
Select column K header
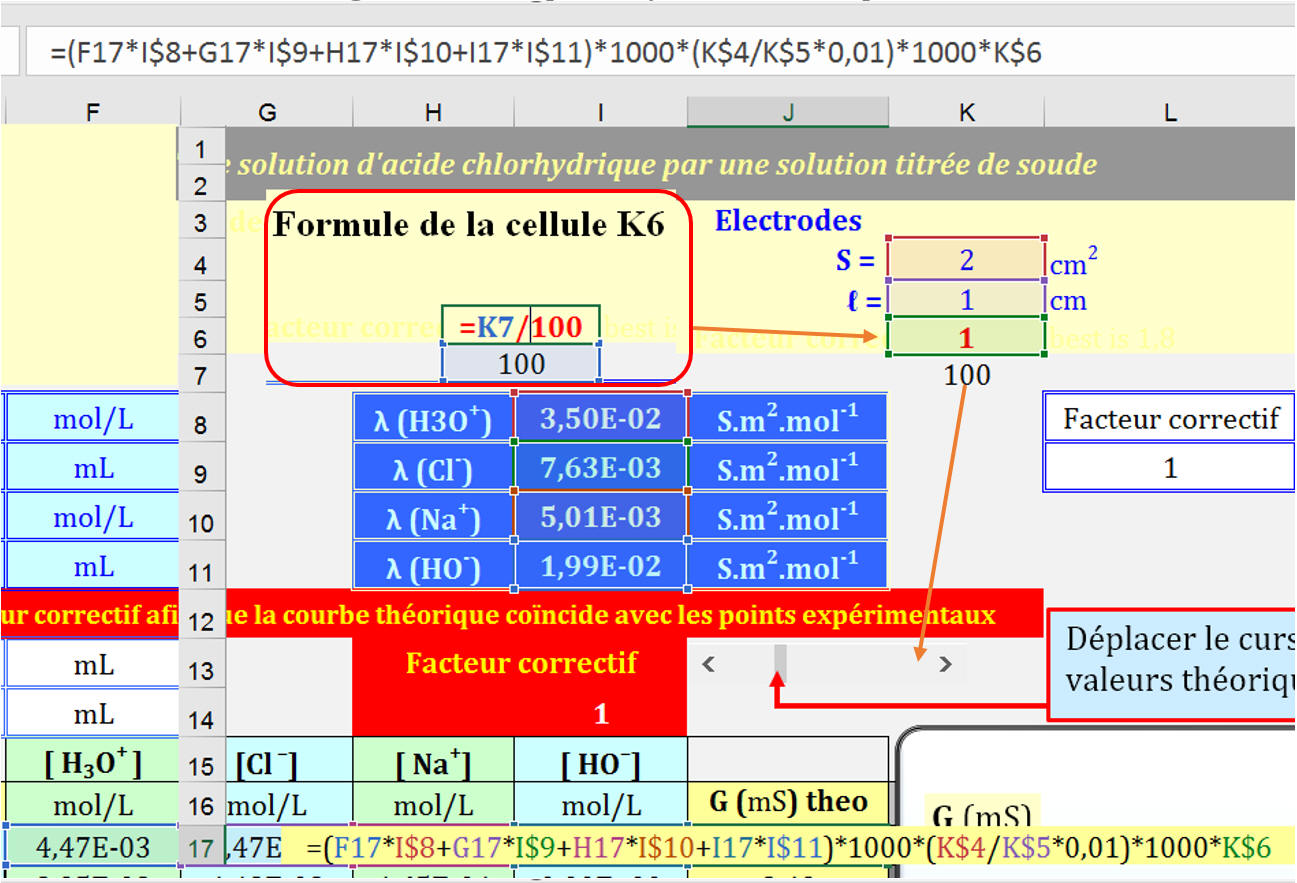click(x=966, y=113)
